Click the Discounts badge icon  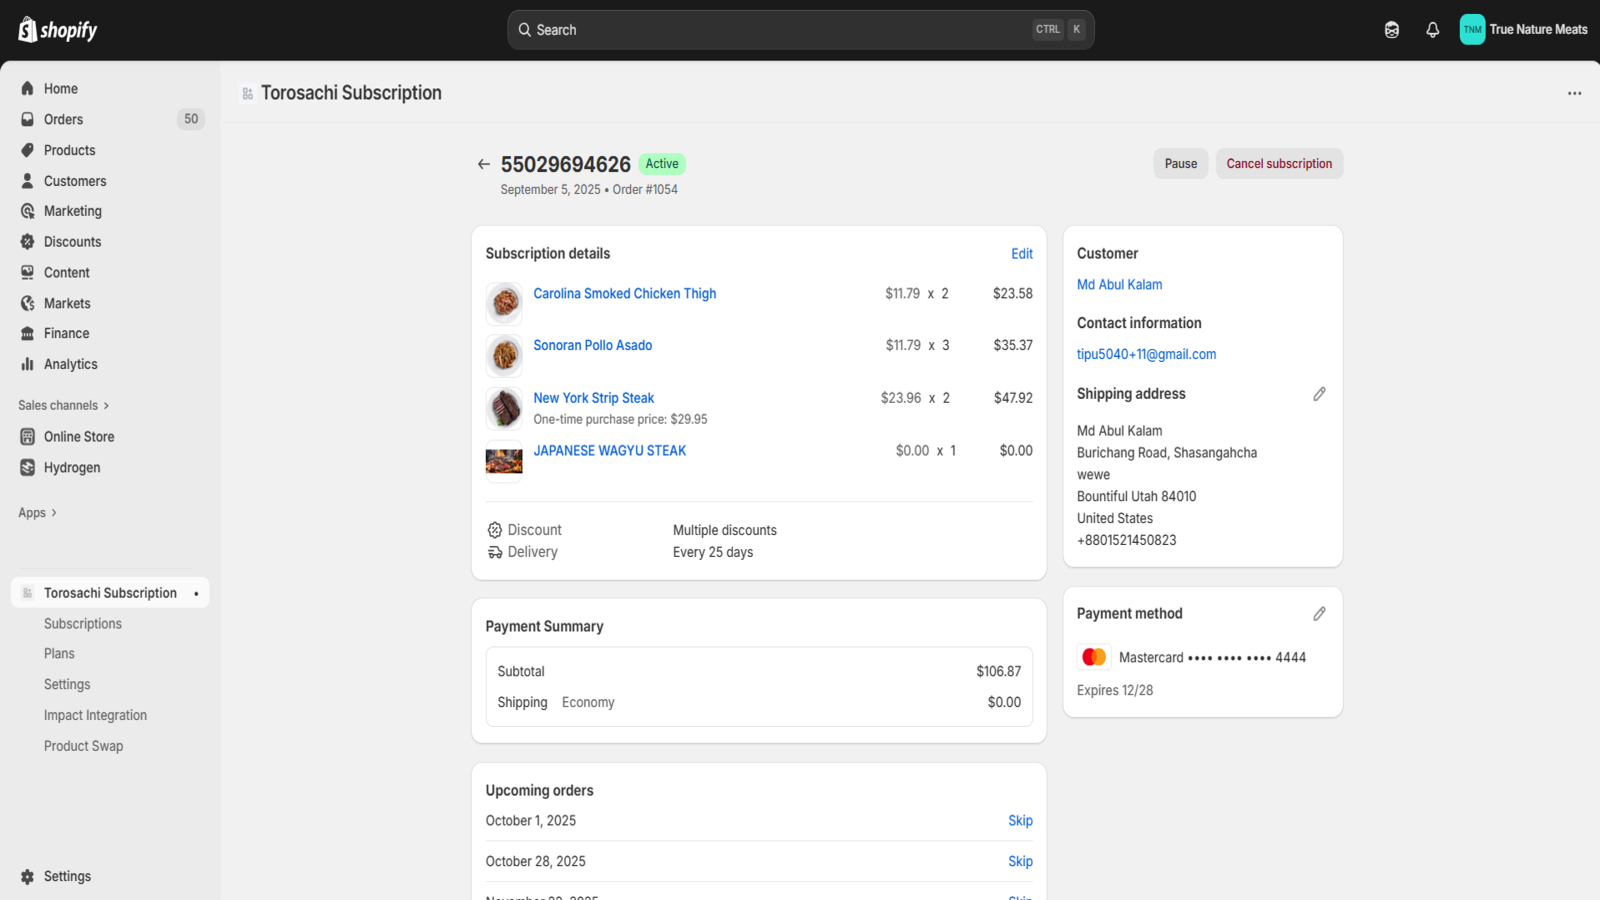[x=28, y=242]
